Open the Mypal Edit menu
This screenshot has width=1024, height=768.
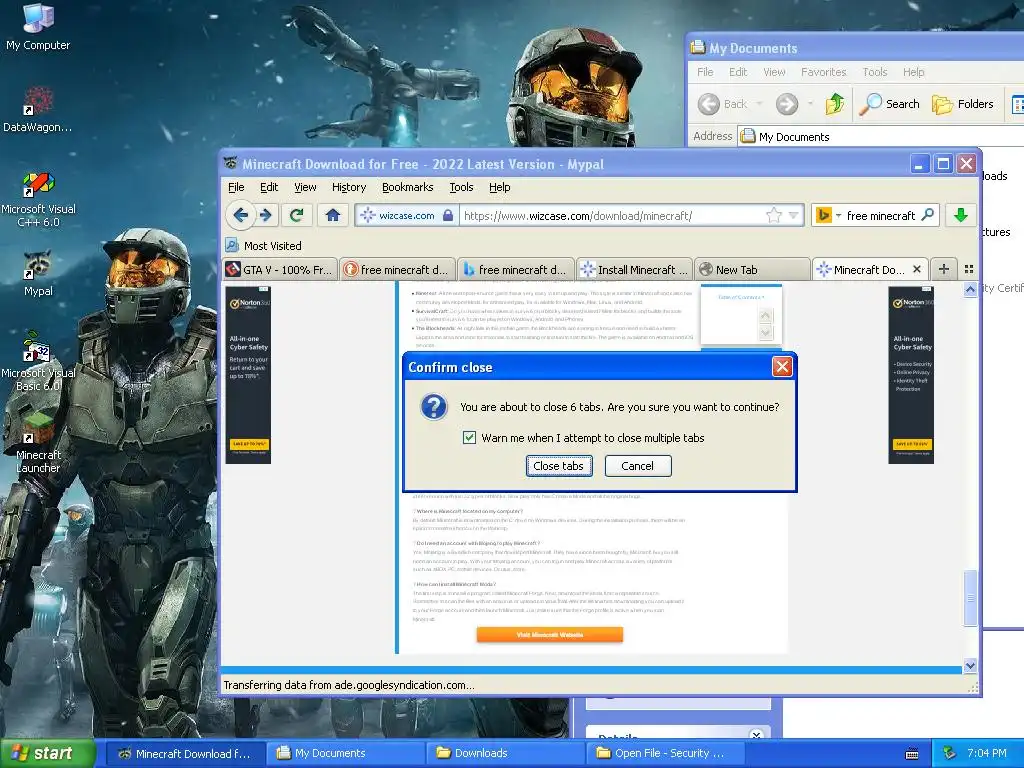(268, 187)
